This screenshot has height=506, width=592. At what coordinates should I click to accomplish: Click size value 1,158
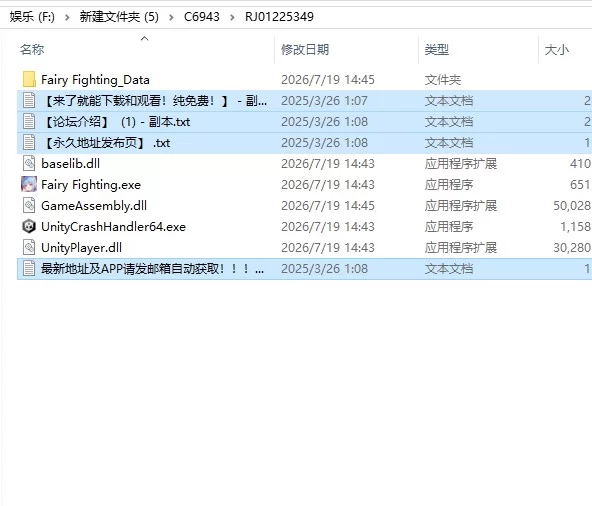[576, 227]
